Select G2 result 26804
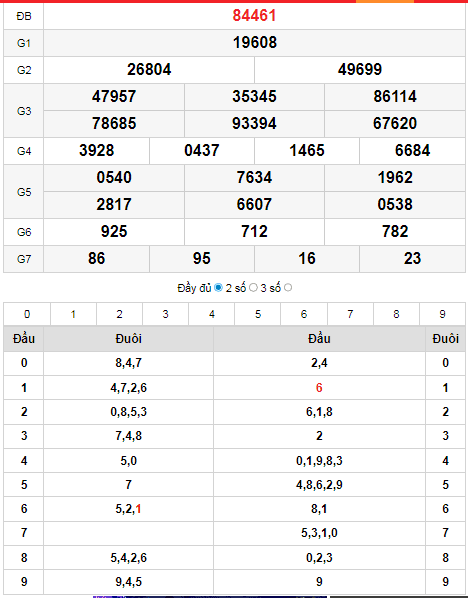 tap(149, 69)
